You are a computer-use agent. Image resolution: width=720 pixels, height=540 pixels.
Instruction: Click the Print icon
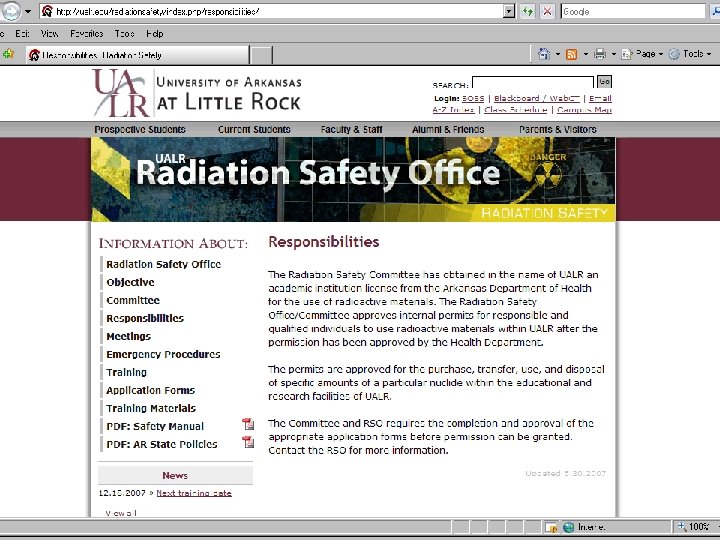tap(600, 54)
